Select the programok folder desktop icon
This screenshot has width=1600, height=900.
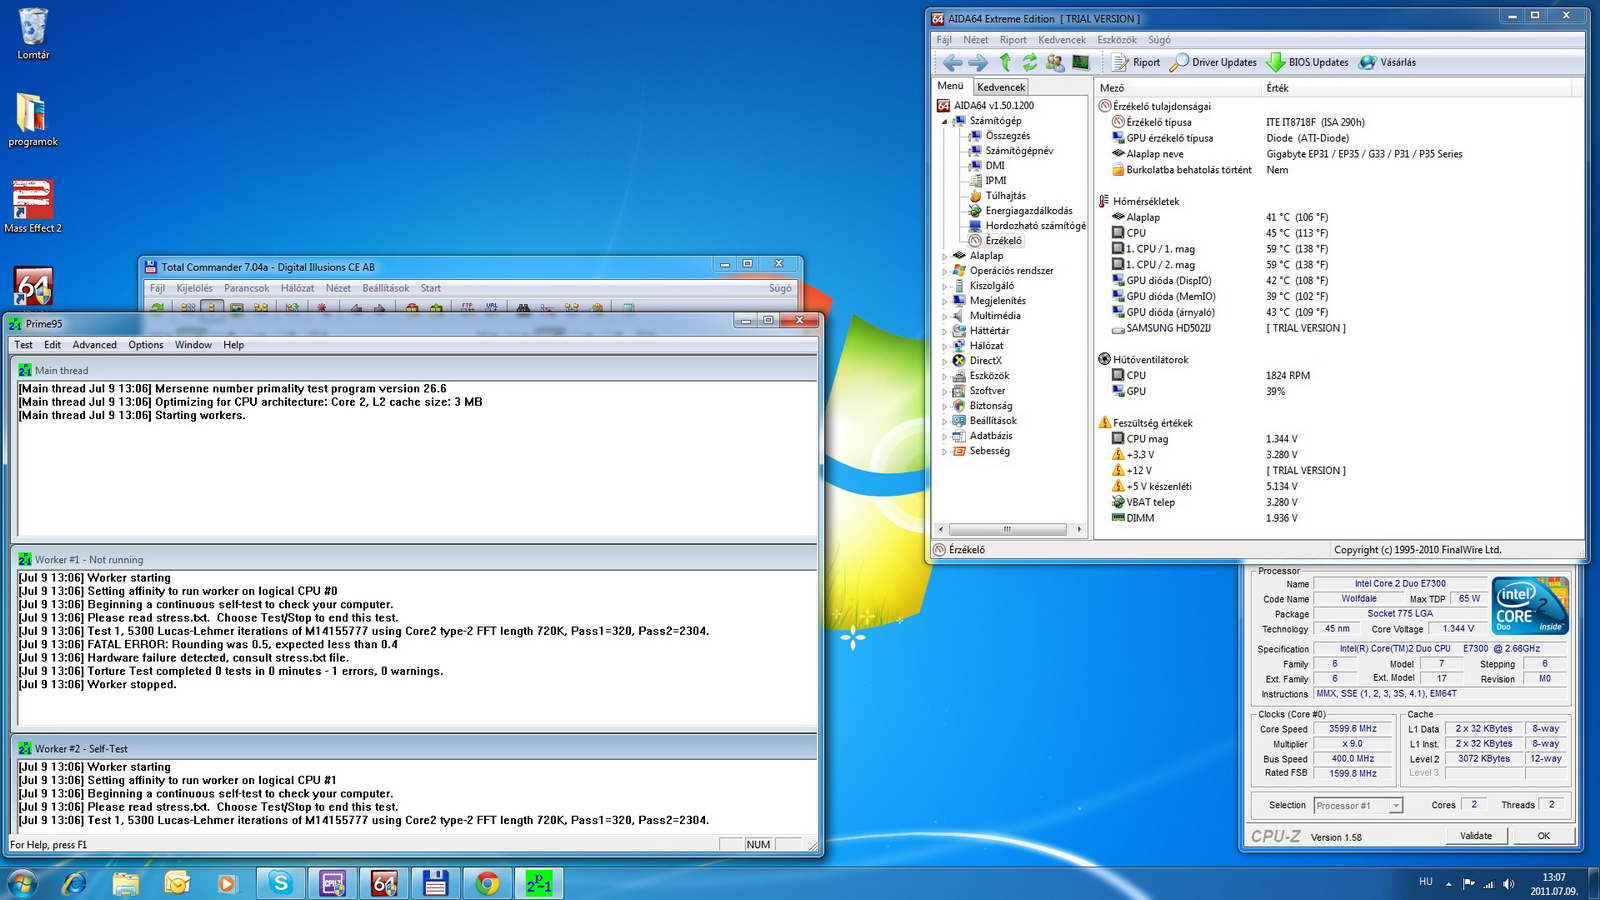(33, 120)
